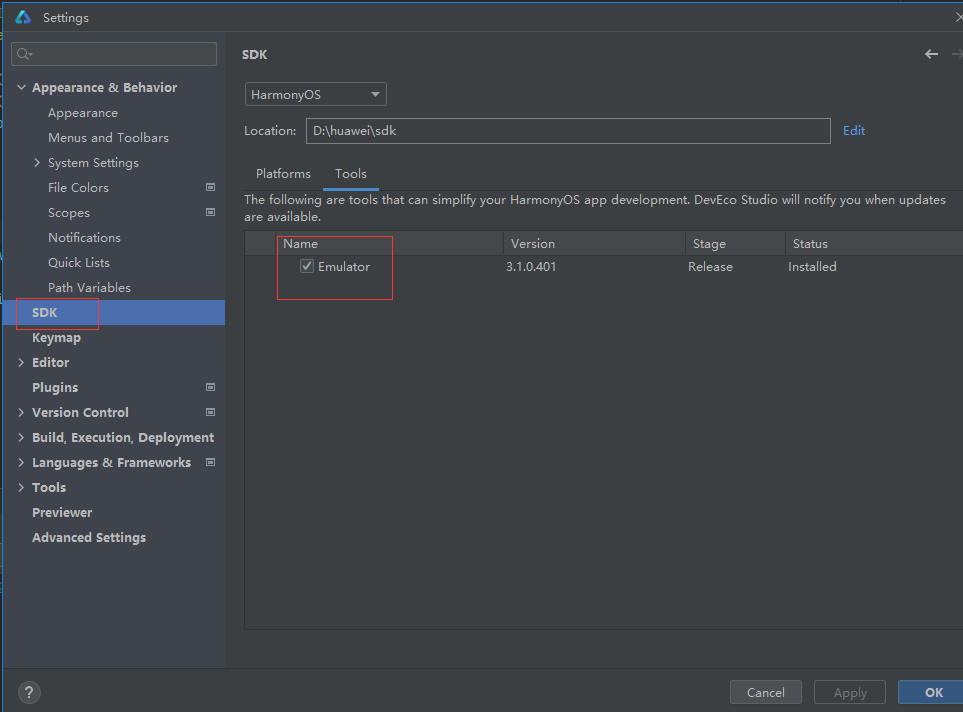
Task: Open the HarmonyOS SDK dropdown
Action: tap(315, 95)
